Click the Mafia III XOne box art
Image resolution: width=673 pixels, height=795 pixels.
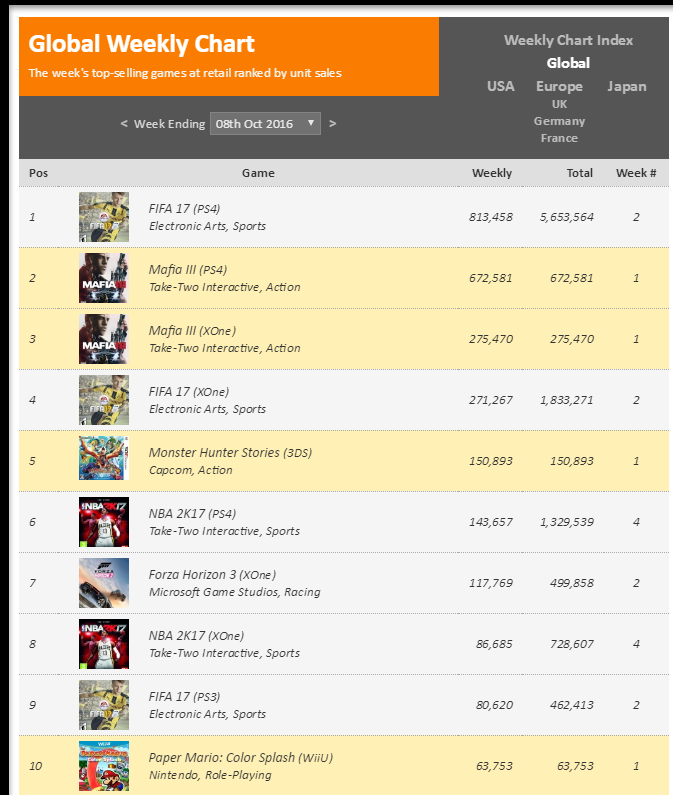pos(104,339)
